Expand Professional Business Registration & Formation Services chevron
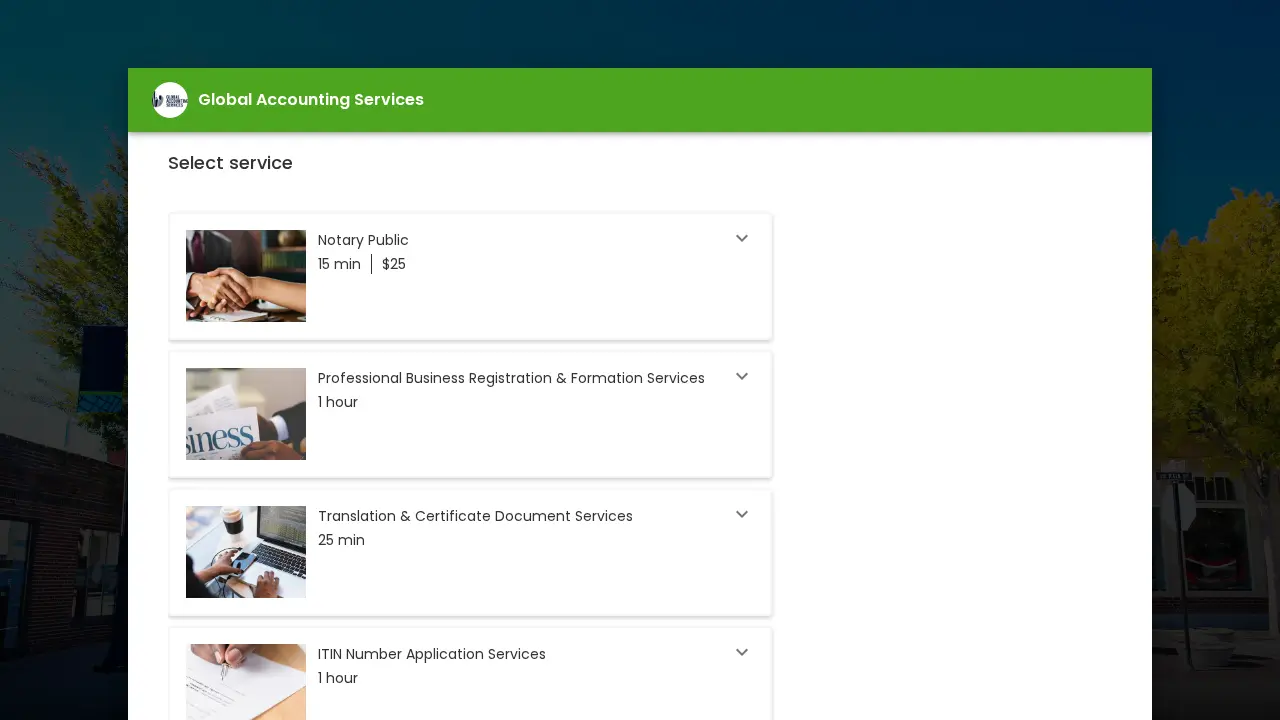Viewport: 1280px width, 720px height. tap(742, 377)
